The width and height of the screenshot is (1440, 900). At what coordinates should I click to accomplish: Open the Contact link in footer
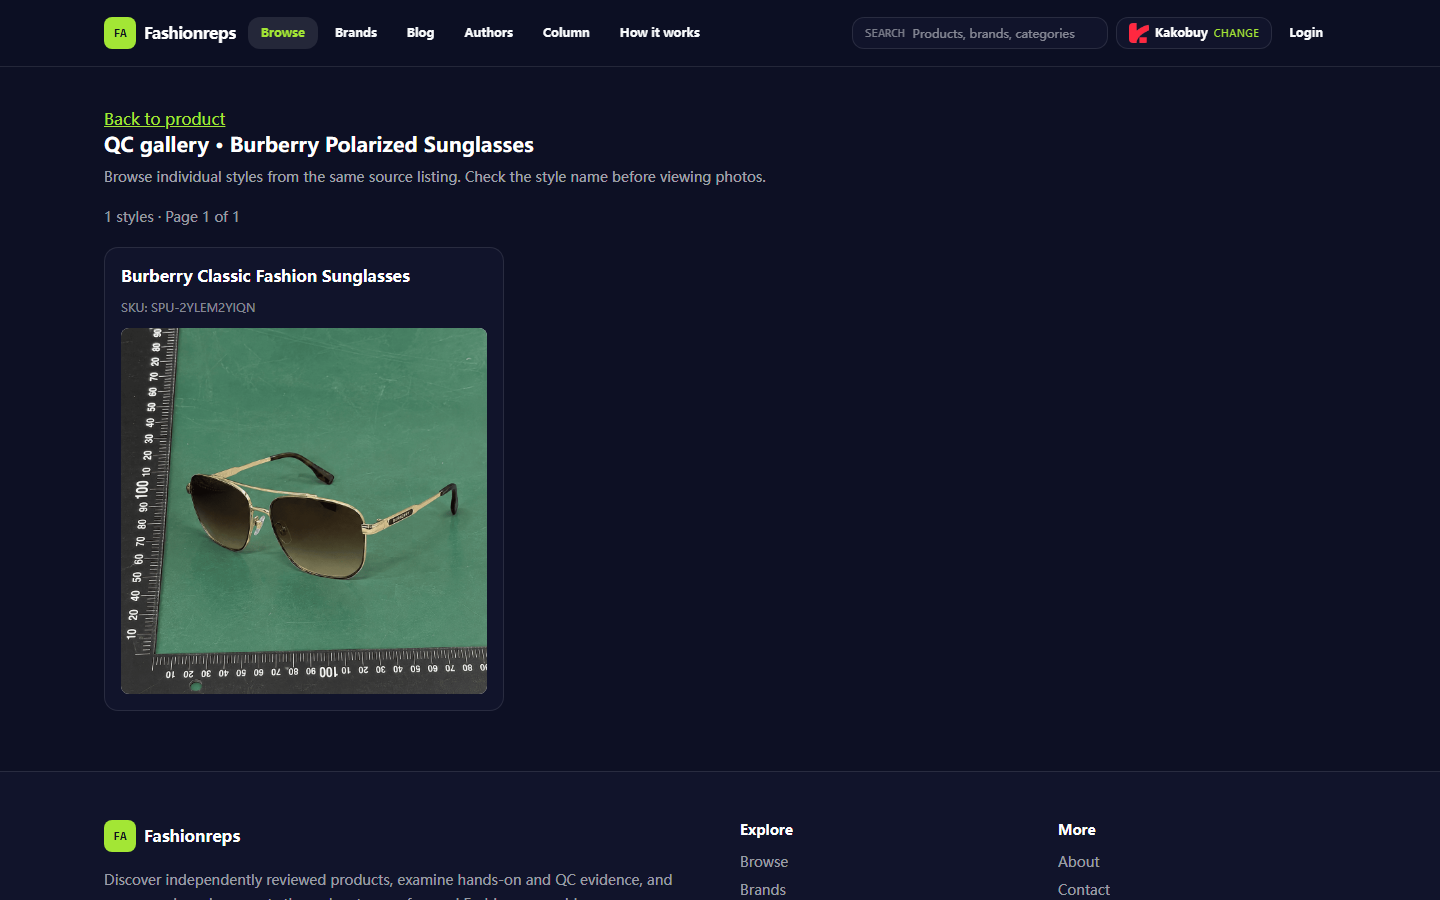tap(1084, 890)
